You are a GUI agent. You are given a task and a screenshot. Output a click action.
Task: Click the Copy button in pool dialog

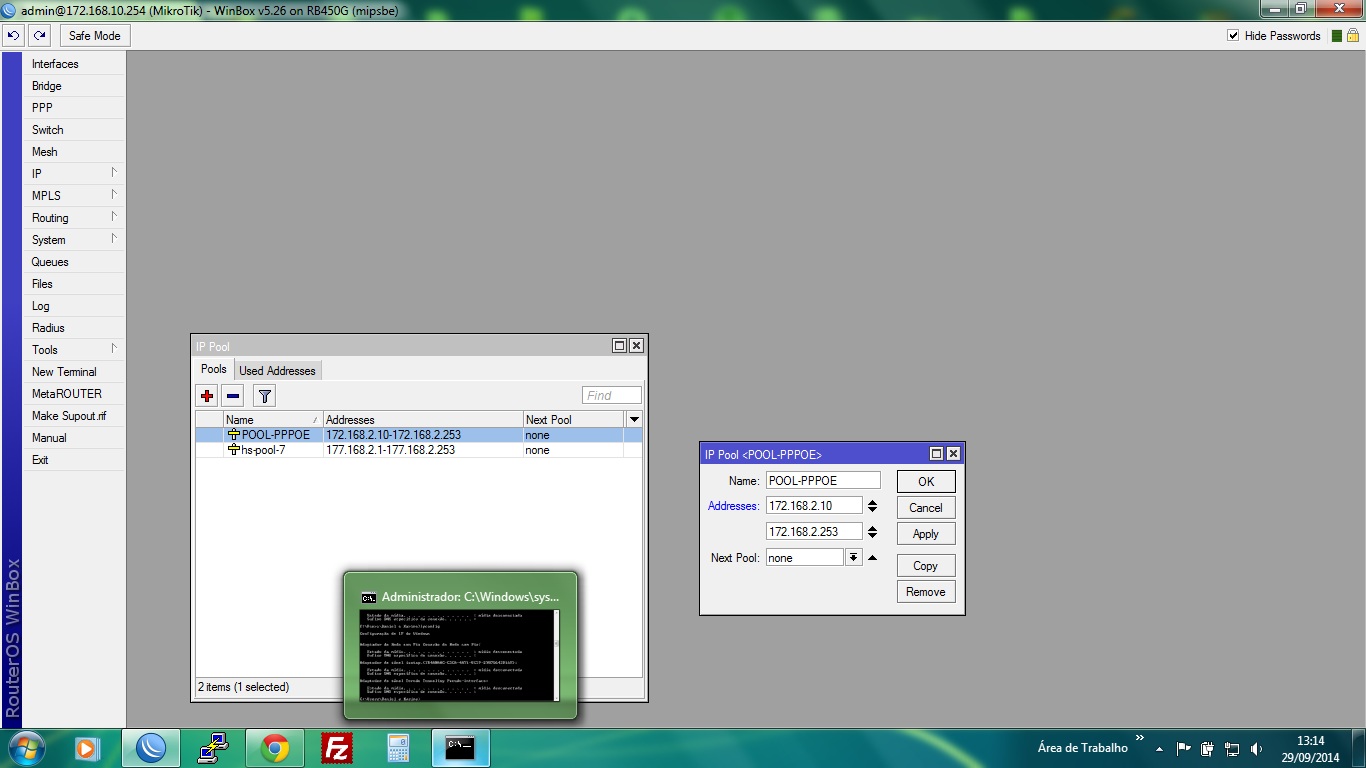pos(925,566)
